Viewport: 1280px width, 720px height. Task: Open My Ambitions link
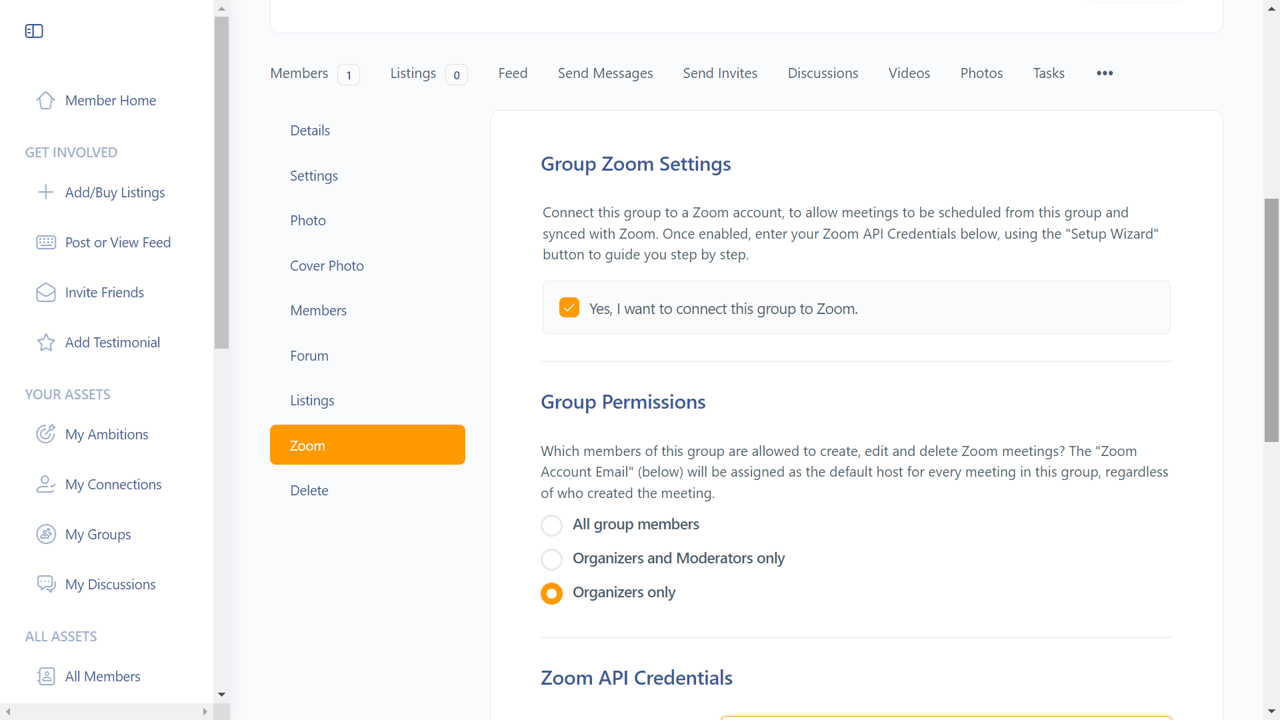[x=106, y=434]
